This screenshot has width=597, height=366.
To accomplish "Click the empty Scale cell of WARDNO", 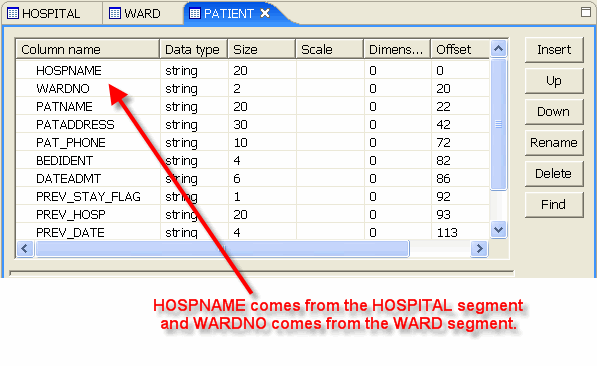I will click(x=330, y=88).
